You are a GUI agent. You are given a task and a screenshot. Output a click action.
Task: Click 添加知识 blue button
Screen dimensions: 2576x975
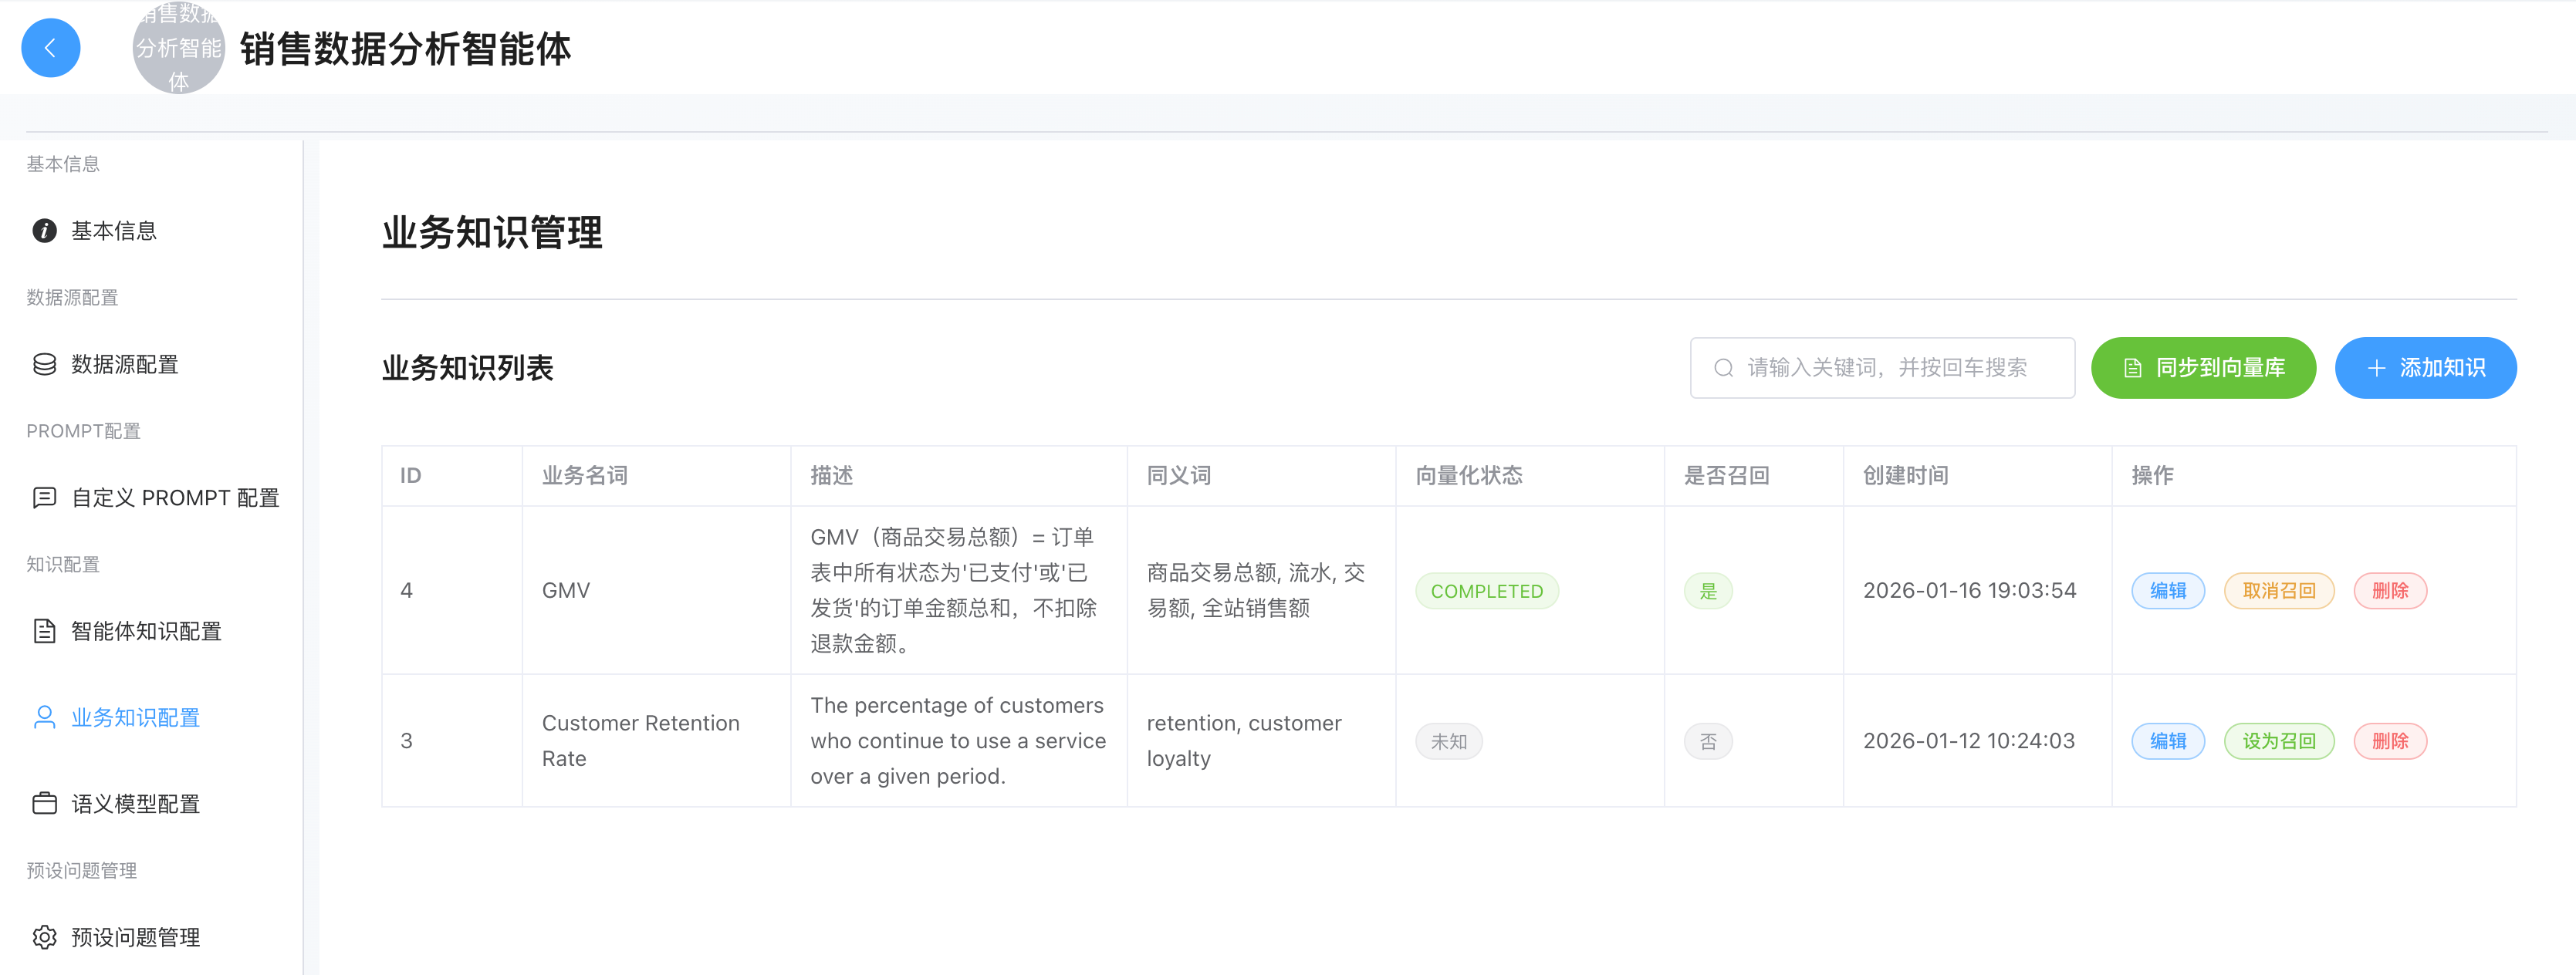(2425, 368)
